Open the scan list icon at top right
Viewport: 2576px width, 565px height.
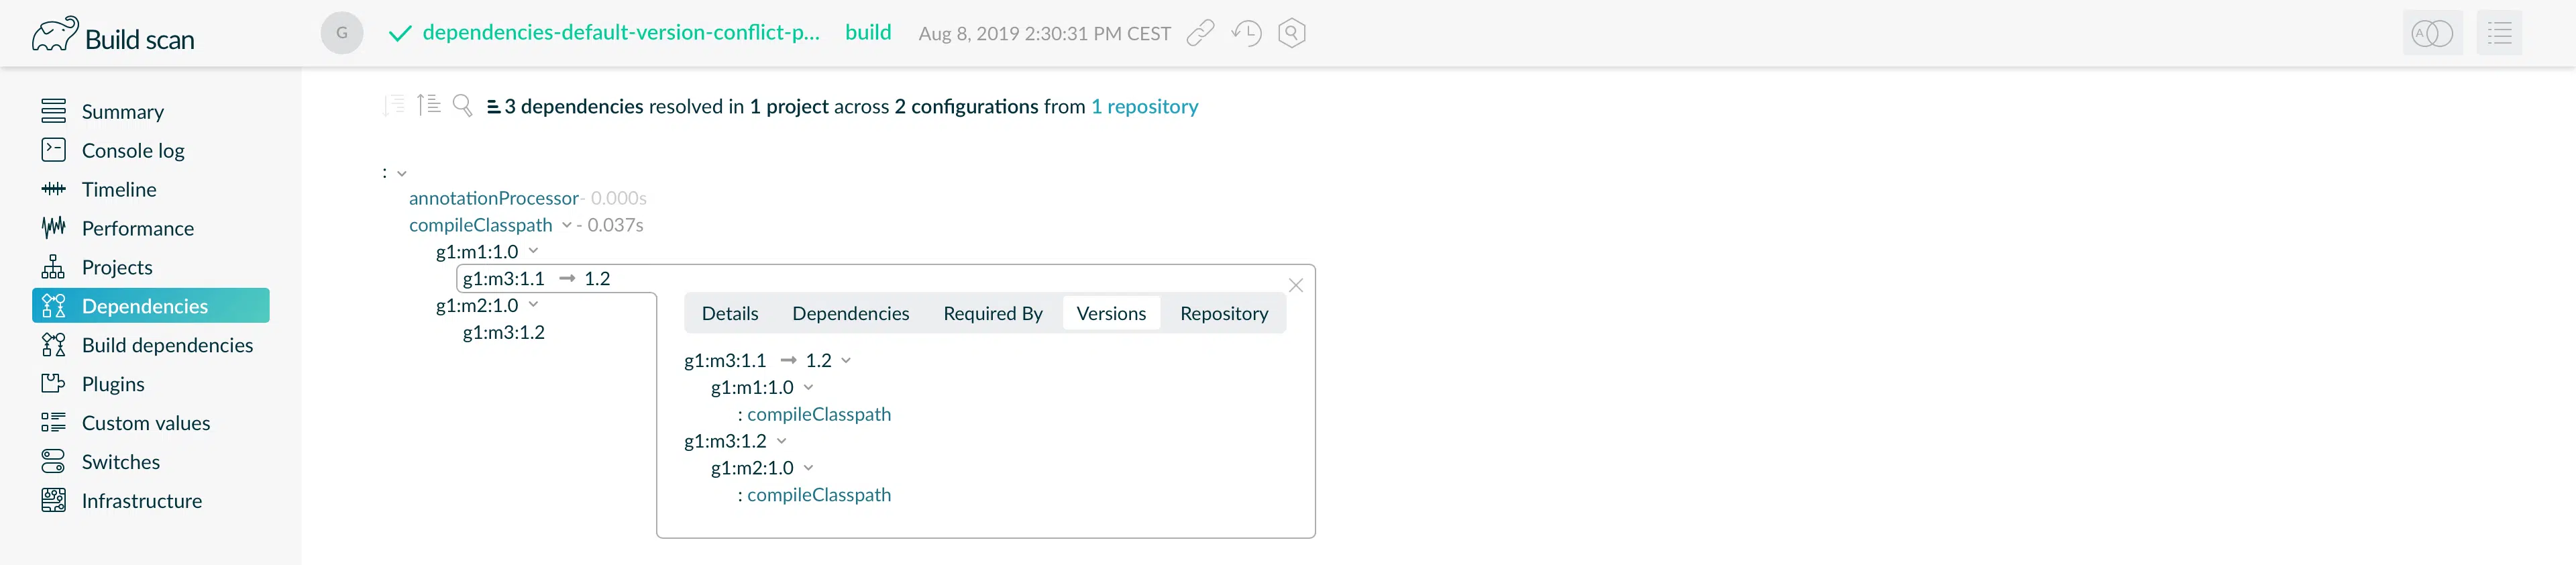pyautogui.click(x=2499, y=33)
